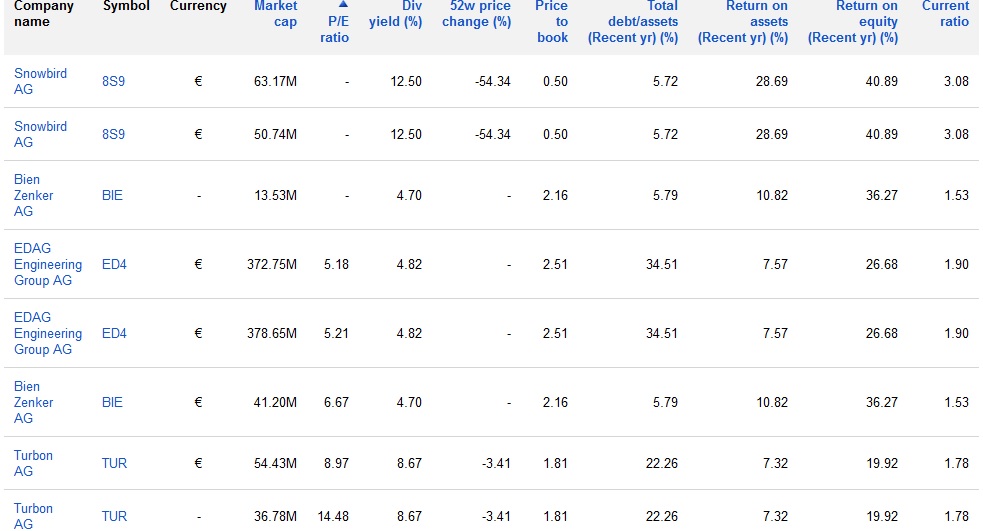
Task: Open first EDAG Engineering Group AG link
Action: tap(48, 264)
